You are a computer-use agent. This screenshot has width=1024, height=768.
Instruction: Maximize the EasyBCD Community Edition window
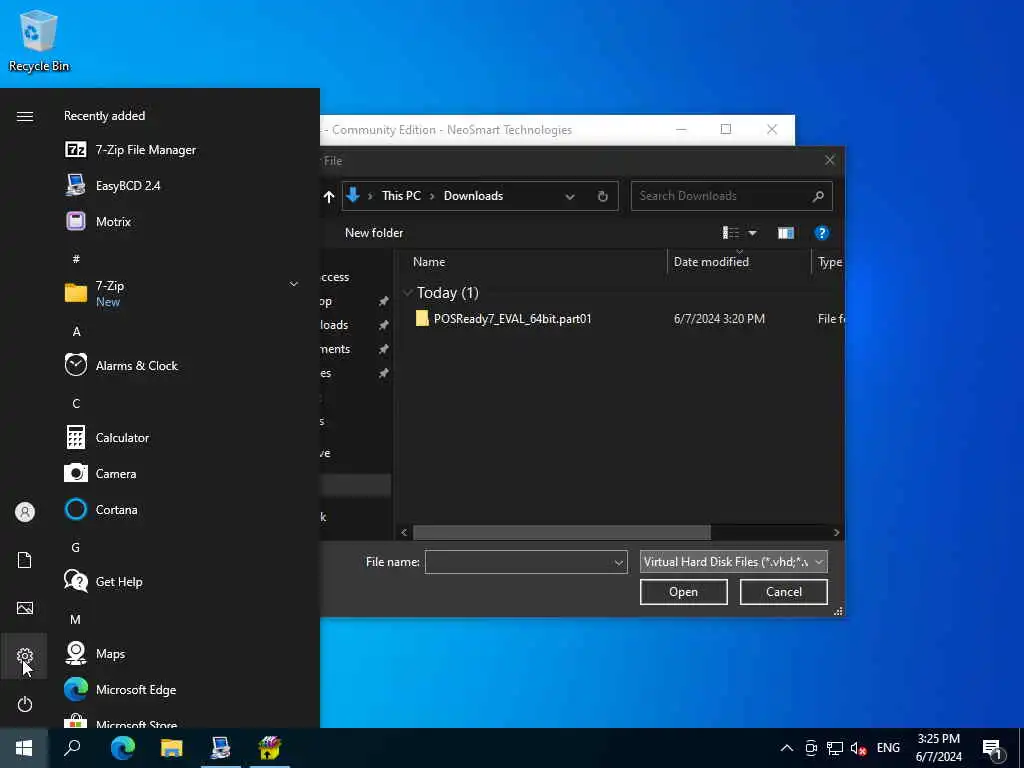pos(726,129)
